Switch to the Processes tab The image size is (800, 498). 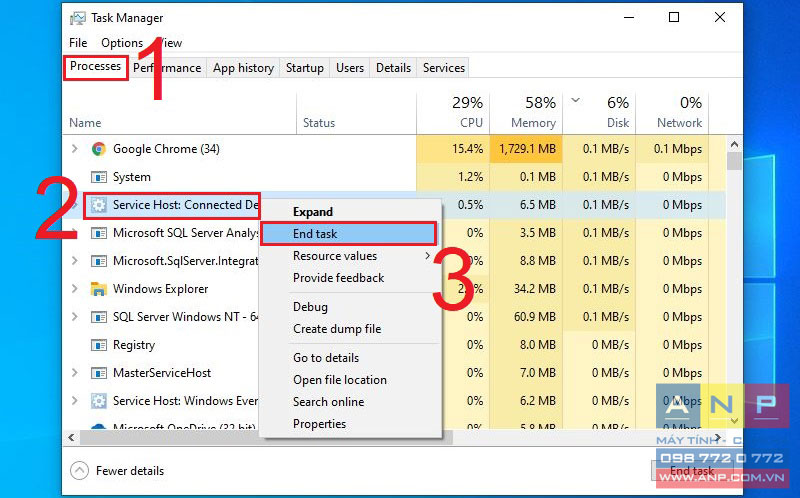(95, 66)
